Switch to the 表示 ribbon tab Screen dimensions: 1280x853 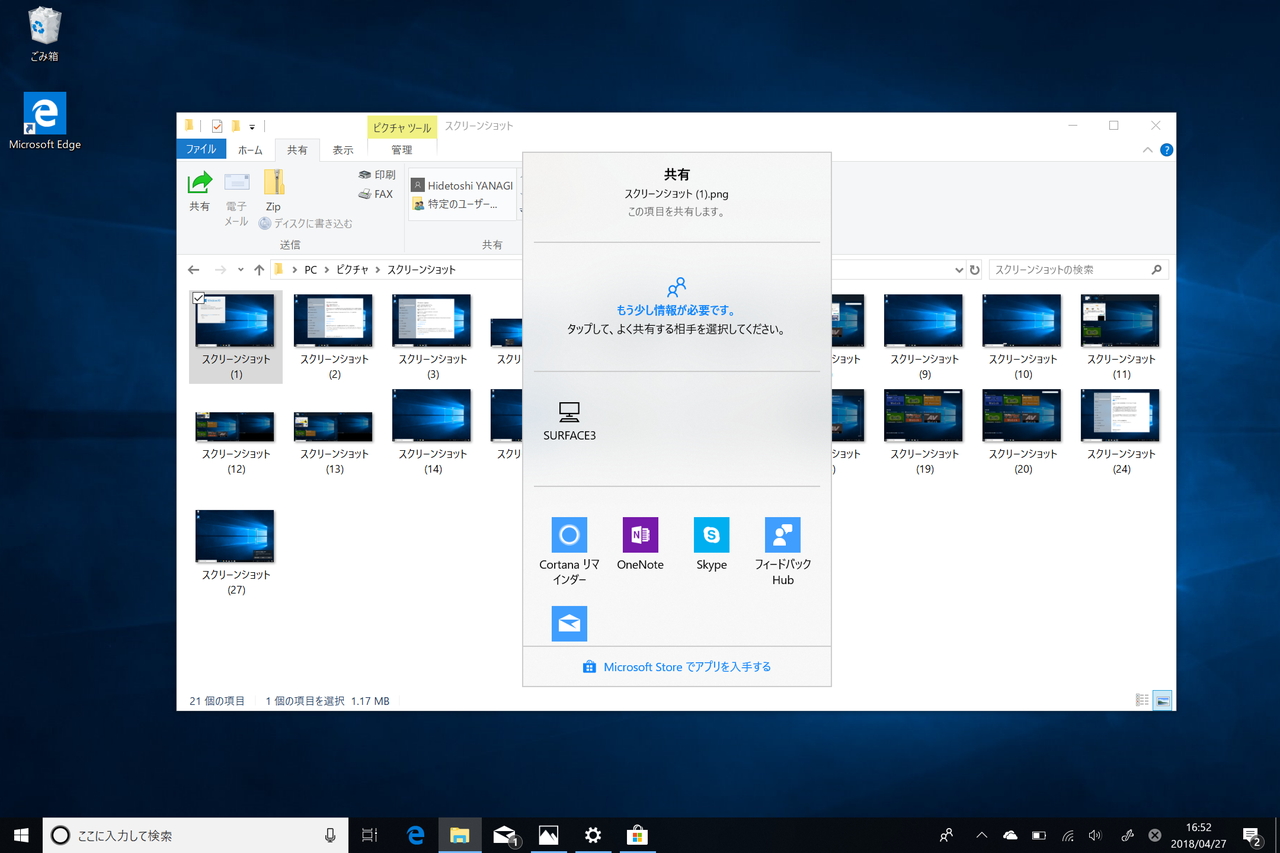343,150
